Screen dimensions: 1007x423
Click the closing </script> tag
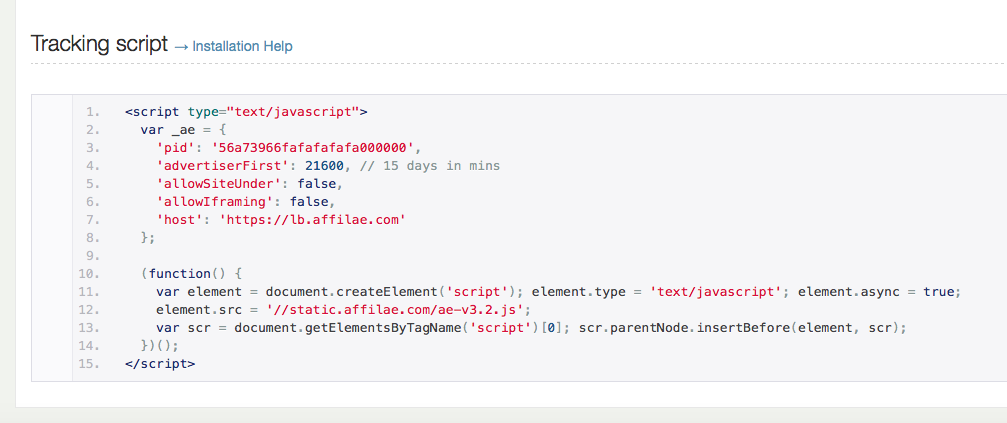160,364
